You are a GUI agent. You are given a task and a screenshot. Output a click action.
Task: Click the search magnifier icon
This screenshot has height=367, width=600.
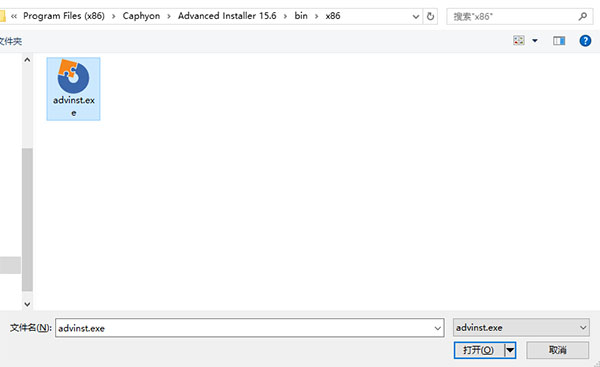point(582,16)
